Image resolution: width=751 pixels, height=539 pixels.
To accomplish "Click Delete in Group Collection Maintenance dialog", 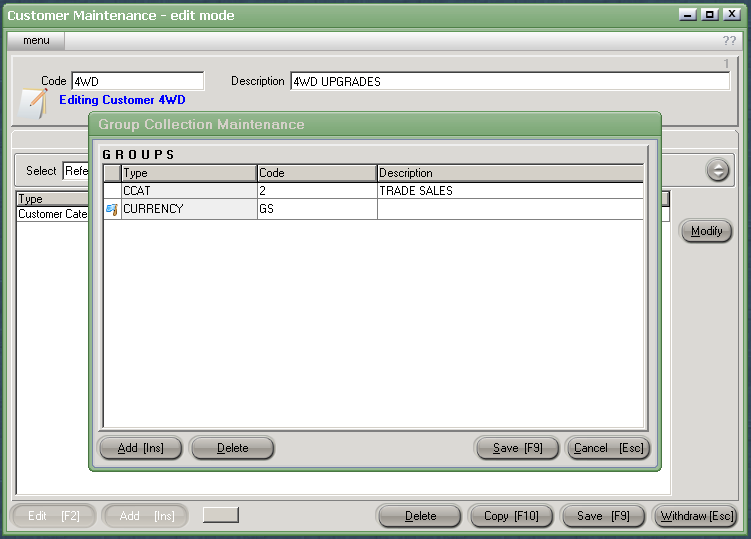I will [x=232, y=448].
